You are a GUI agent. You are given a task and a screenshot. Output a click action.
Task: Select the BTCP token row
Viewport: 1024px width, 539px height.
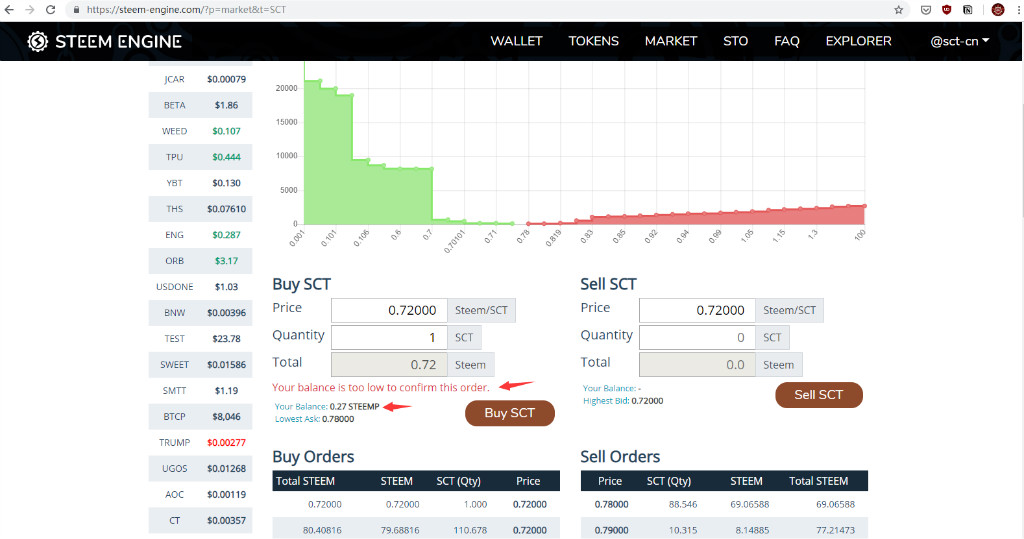pos(200,416)
